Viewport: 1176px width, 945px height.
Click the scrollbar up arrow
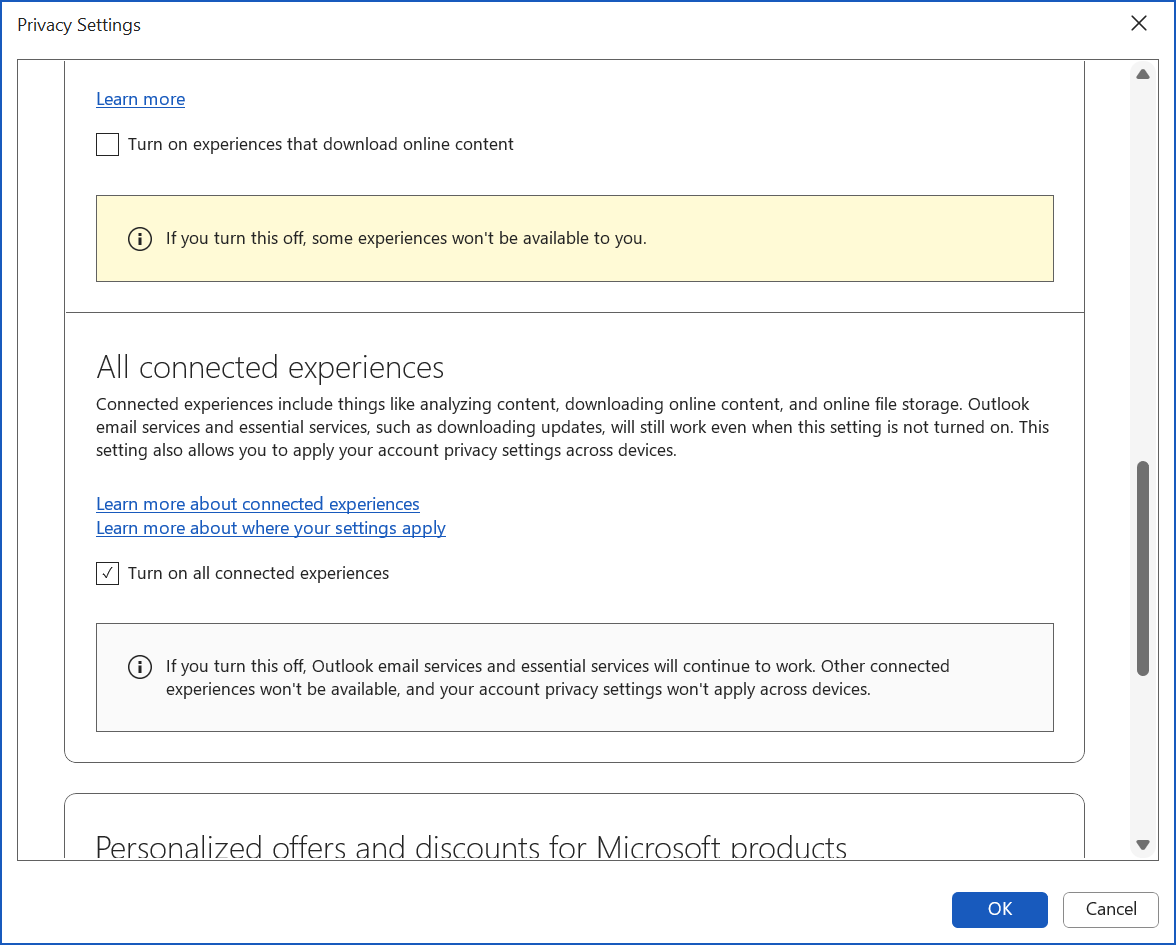(x=1143, y=75)
